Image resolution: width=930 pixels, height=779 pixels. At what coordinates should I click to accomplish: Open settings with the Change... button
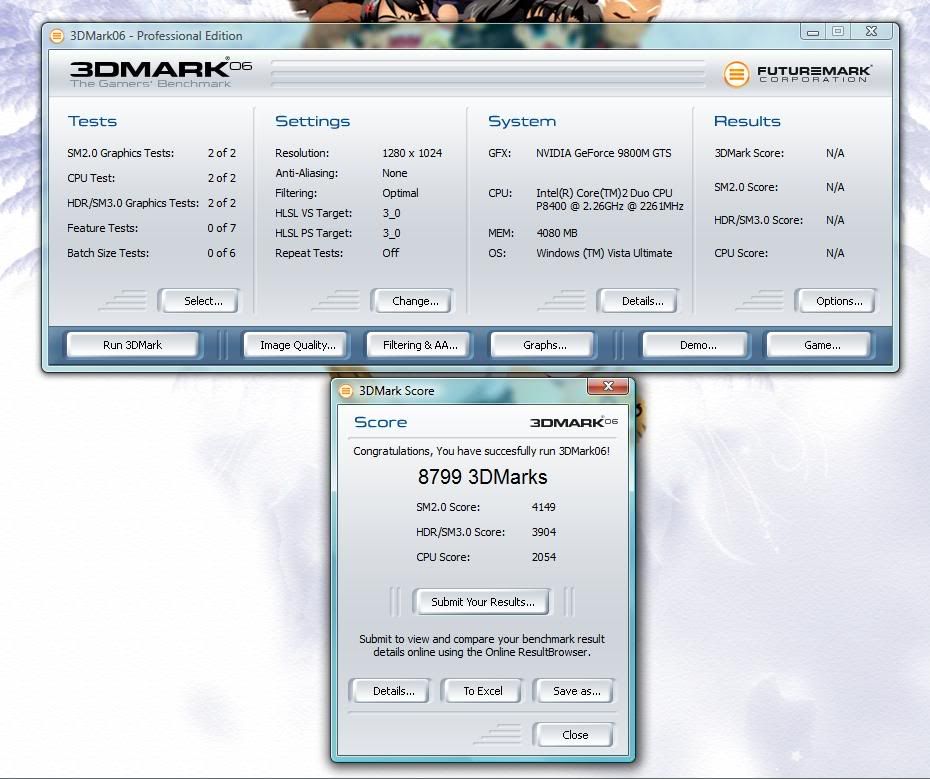click(412, 301)
